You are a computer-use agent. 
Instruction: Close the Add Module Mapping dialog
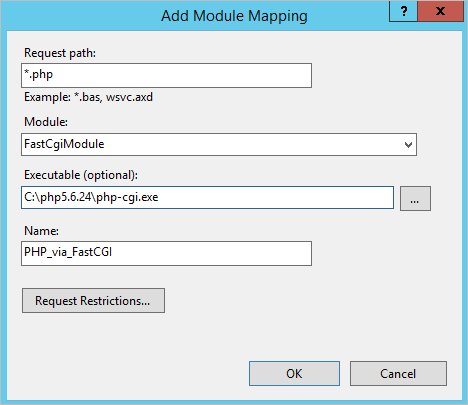click(440, 11)
